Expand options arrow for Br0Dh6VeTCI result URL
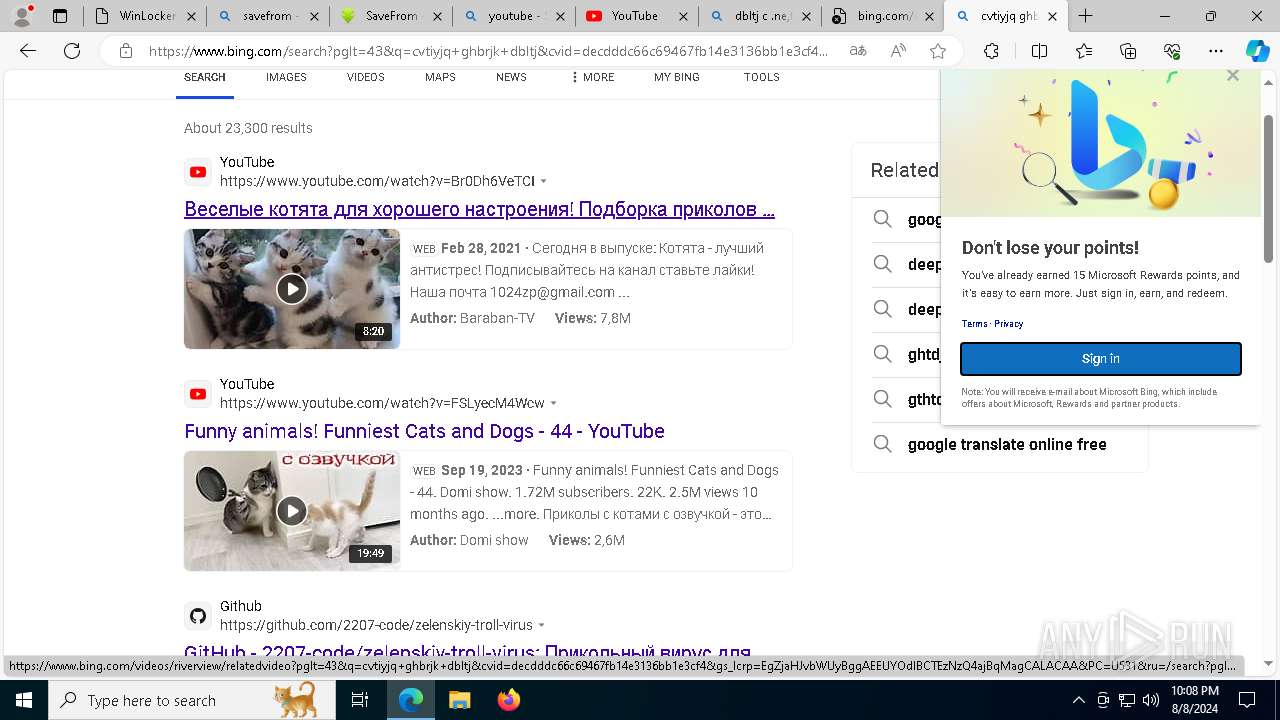This screenshot has height=720, width=1280. click(544, 182)
